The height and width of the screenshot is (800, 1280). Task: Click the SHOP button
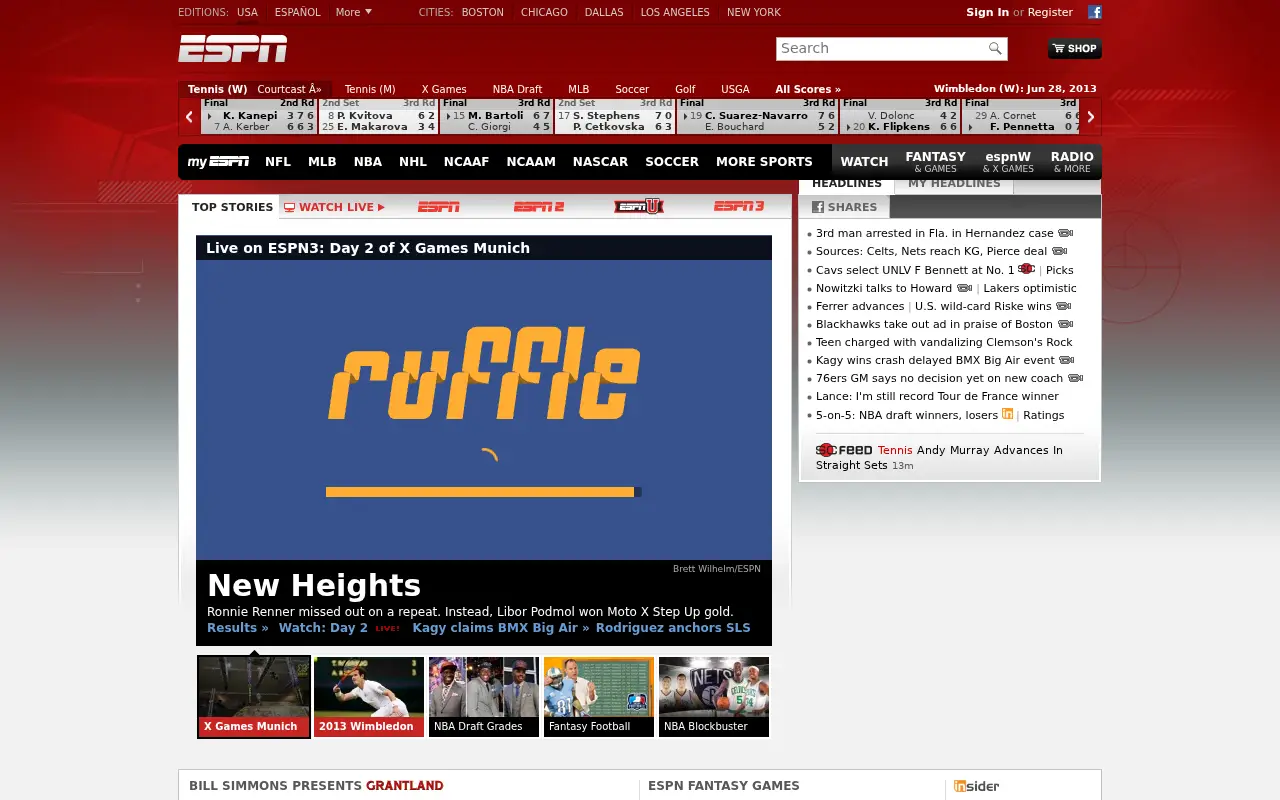coord(1075,48)
